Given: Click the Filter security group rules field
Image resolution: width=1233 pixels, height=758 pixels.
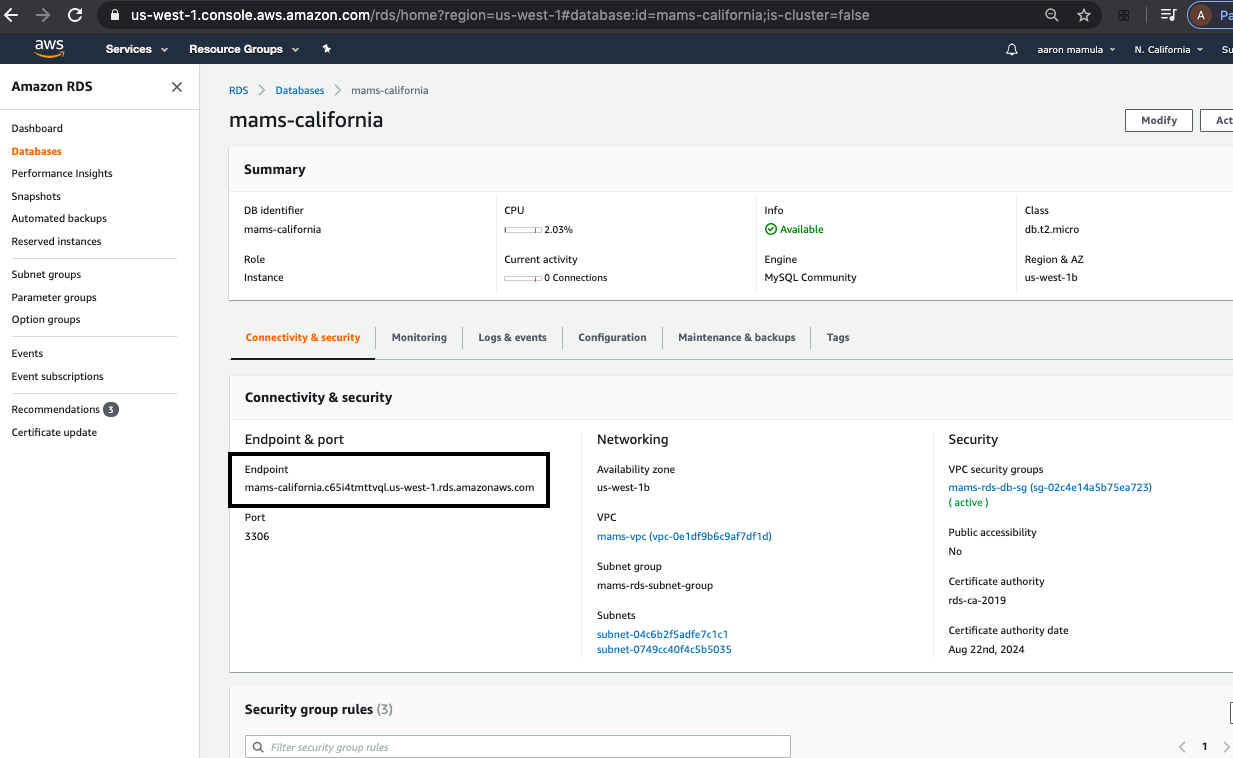Looking at the screenshot, I should click(x=518, y=747).
